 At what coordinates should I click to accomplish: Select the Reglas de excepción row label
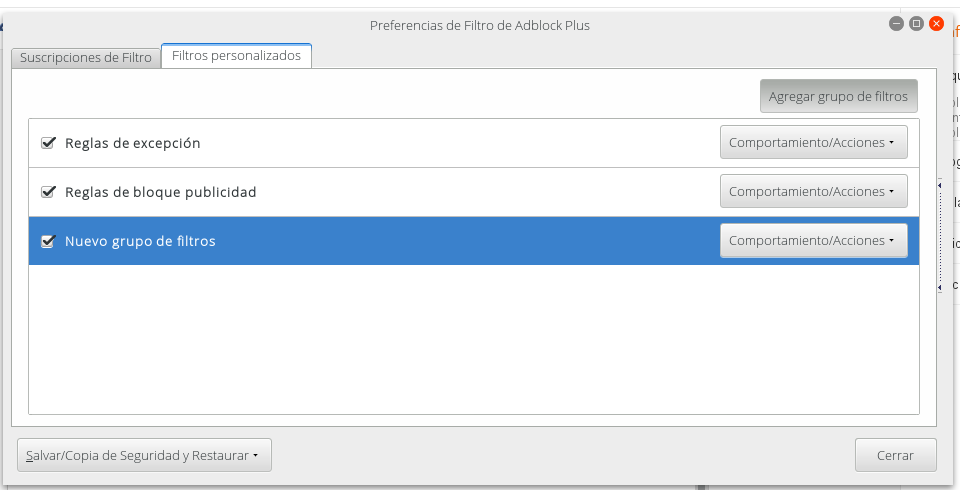point(133,143)
